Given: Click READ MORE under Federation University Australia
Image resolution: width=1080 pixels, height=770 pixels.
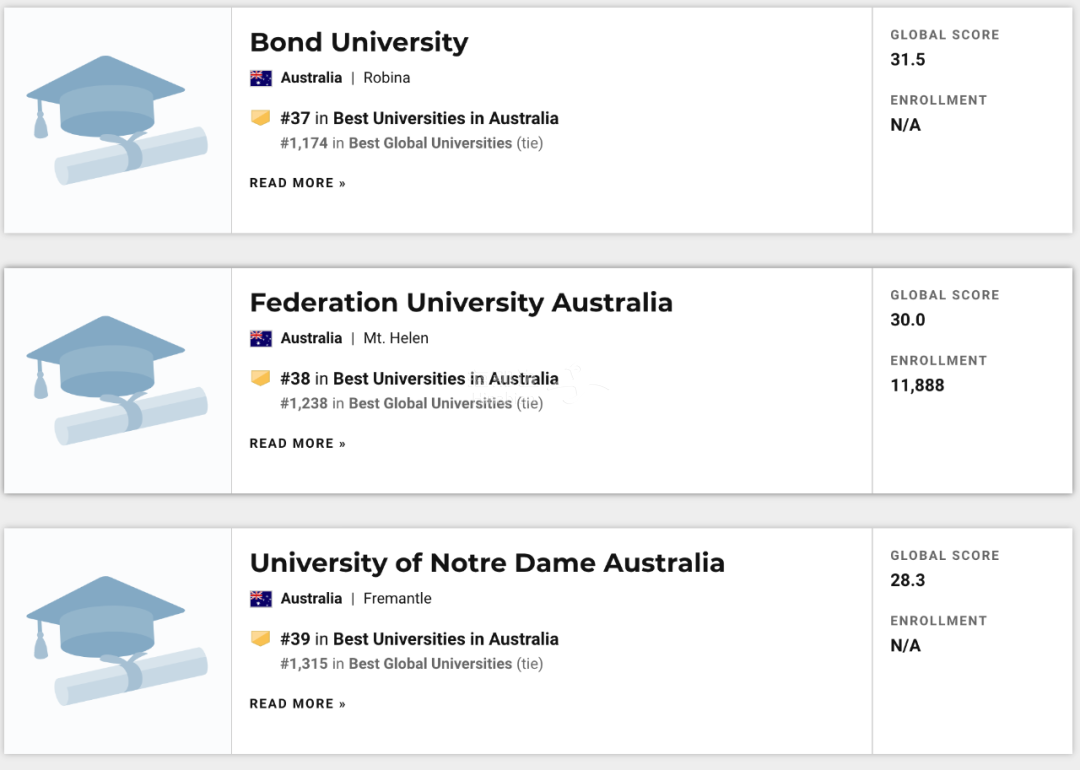Looking at the screenshot, I should click(x=298, y=444).
